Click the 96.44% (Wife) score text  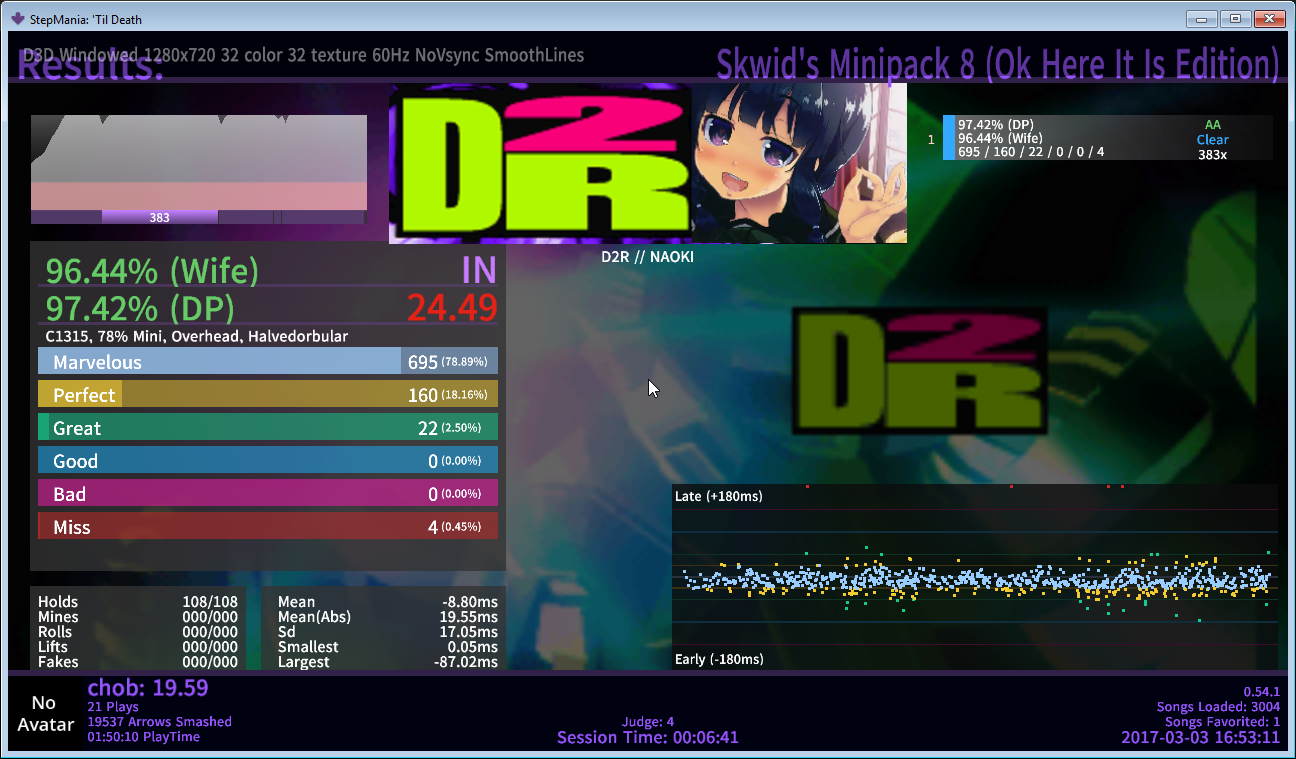click(152, 271)
